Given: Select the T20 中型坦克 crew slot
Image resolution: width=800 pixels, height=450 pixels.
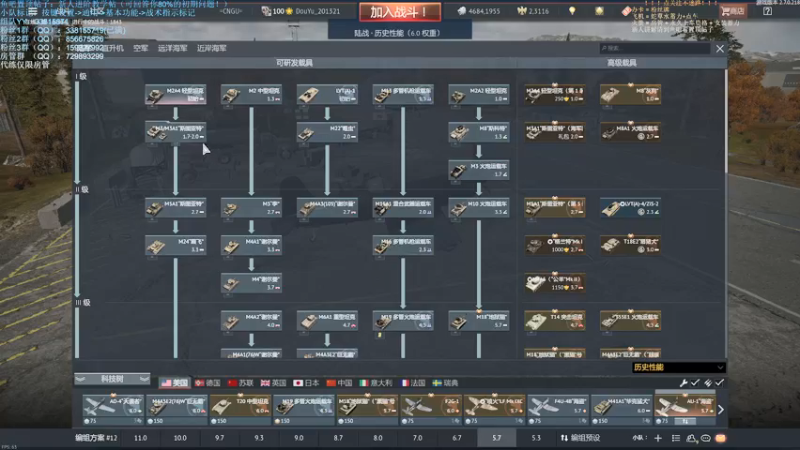Looking at the screenshot, I should coord(240,410).
